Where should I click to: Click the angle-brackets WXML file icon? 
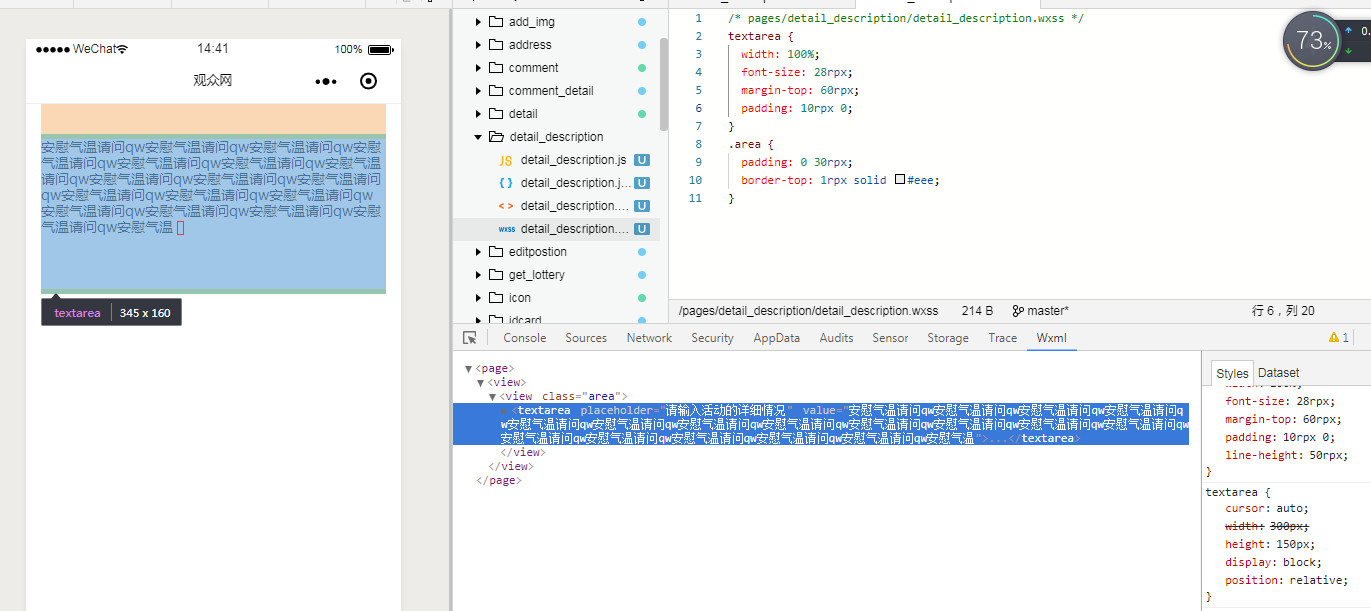click(x=506, y=206)
